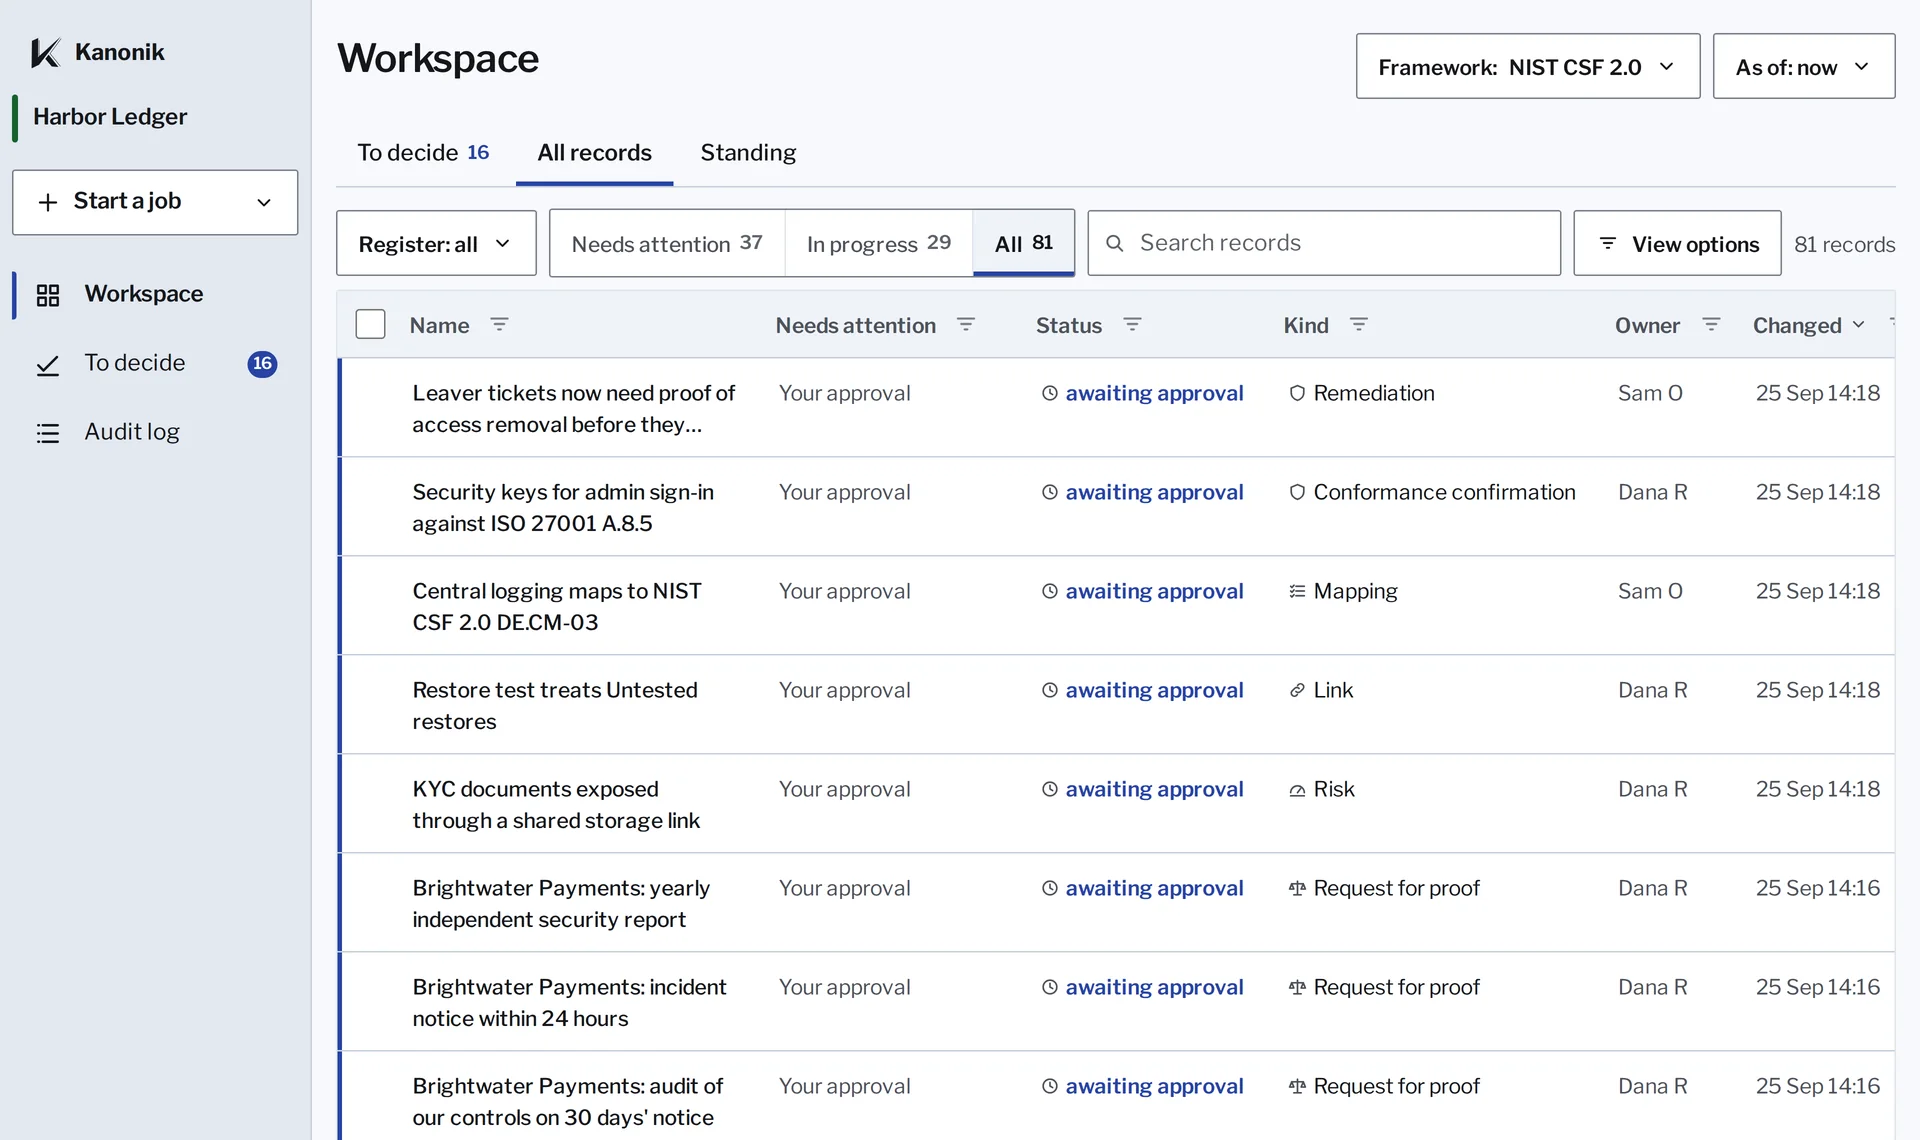Screen dimensions: 1920x1140
Task: Click the filter icon beside Status column
Action: pos(1132,325)
